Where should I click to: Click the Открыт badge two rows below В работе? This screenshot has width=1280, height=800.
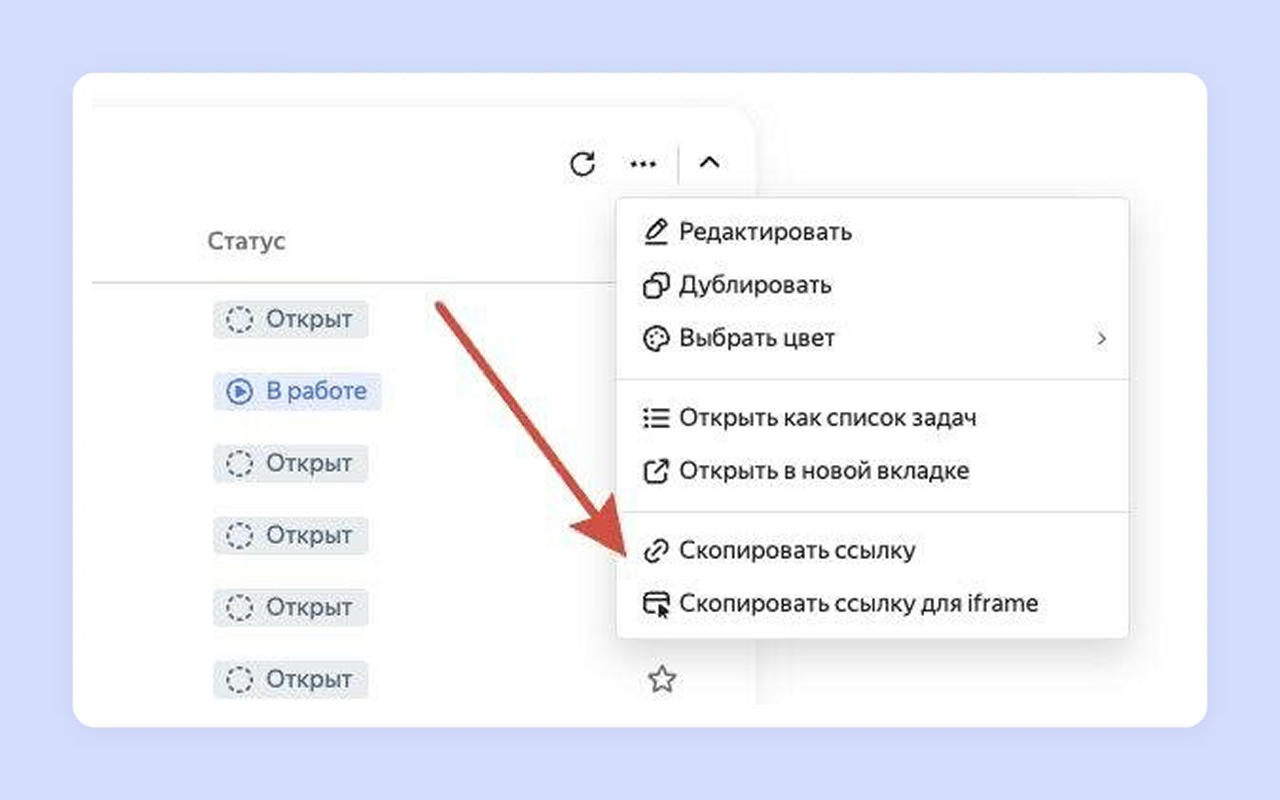click(290, 536)
